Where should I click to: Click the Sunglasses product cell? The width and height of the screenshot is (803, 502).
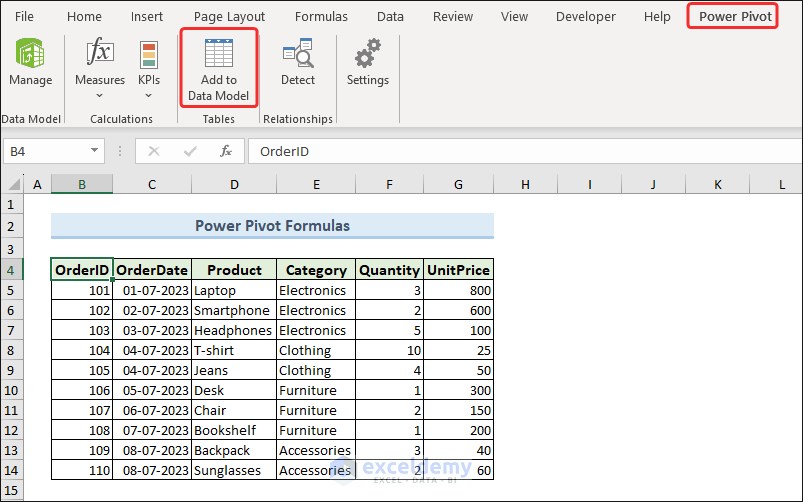(x=234, y=470)
